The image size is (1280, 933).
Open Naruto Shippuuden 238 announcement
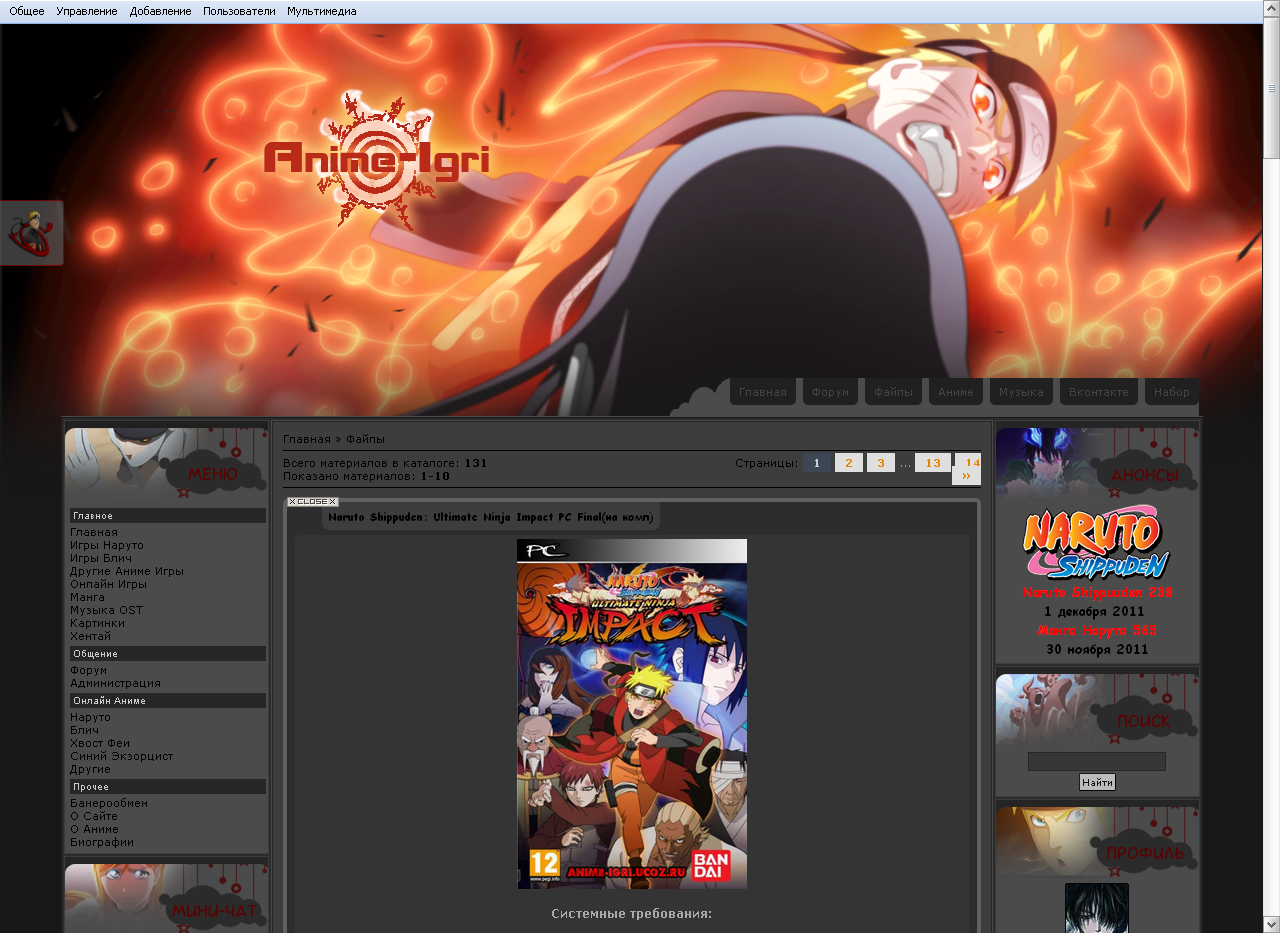click(1097, 593)
